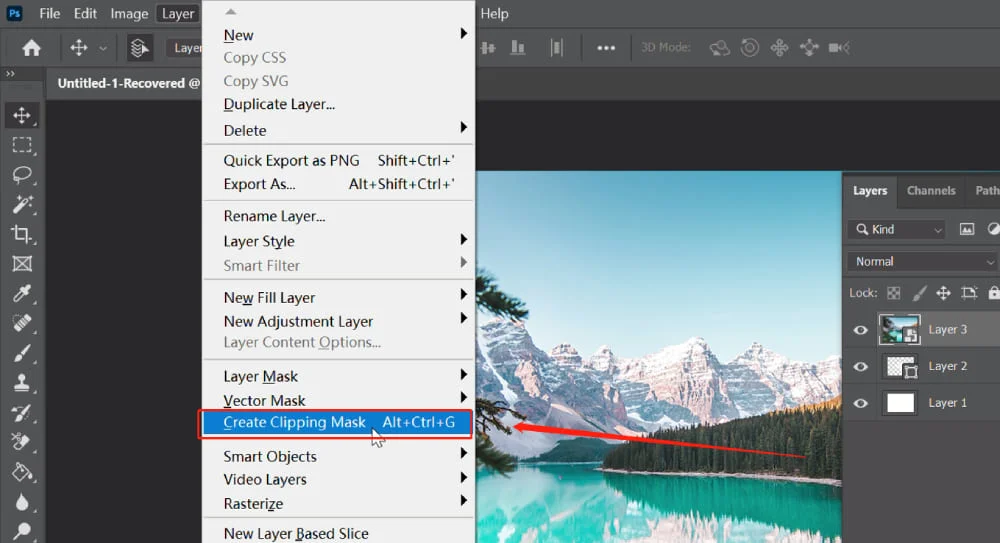Open the three-dots more options
Screen dimensions: 1000x543
[606, 48]
